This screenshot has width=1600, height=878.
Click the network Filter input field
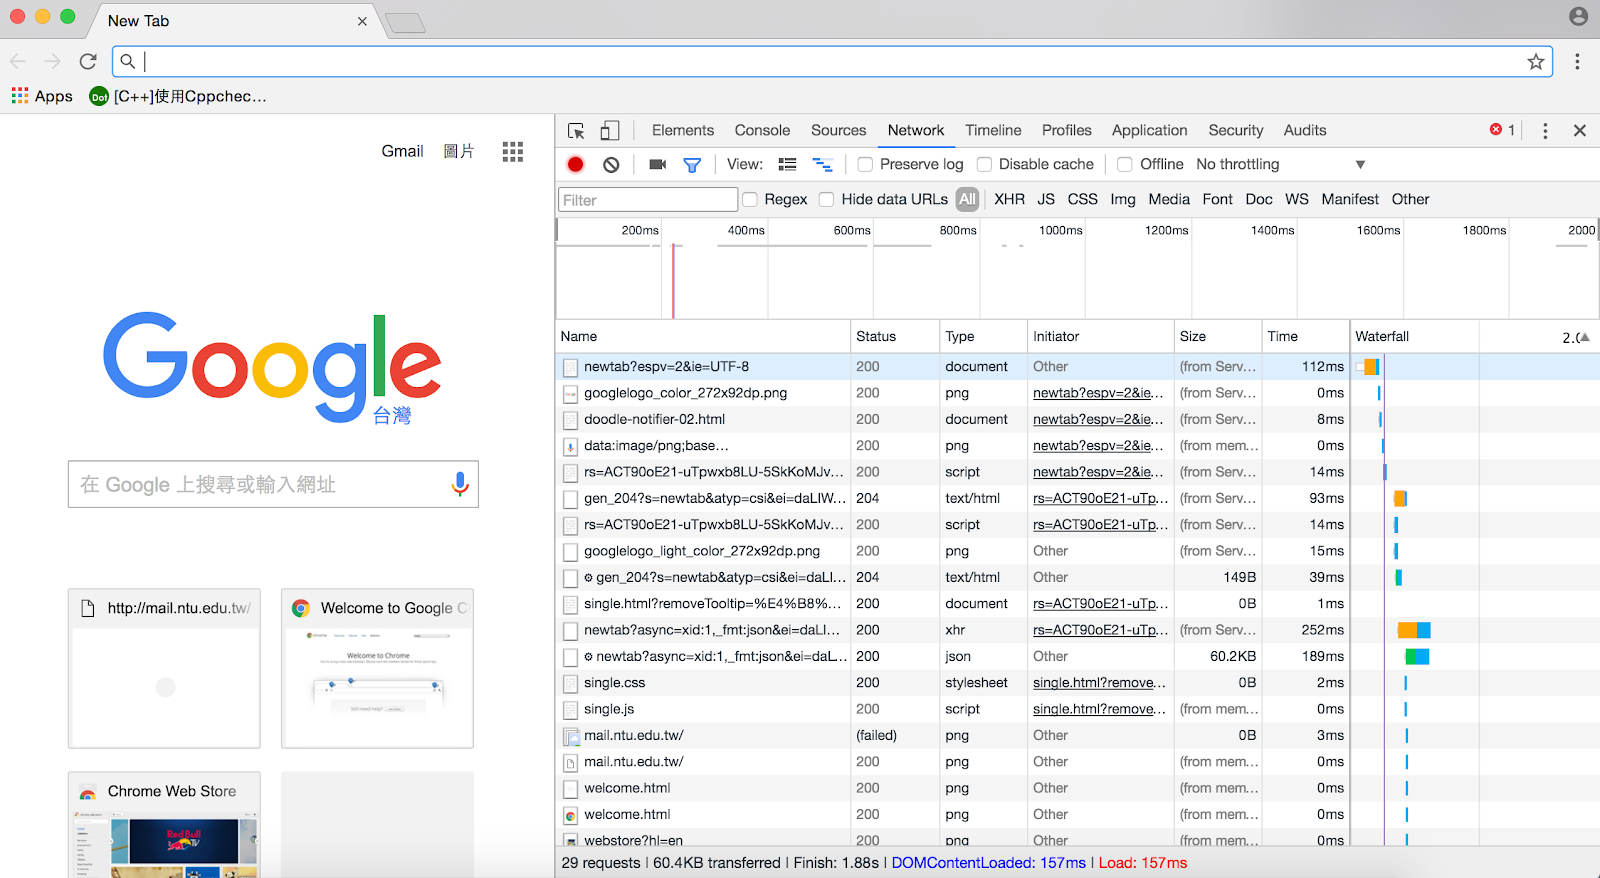click(x=648, y=200)
